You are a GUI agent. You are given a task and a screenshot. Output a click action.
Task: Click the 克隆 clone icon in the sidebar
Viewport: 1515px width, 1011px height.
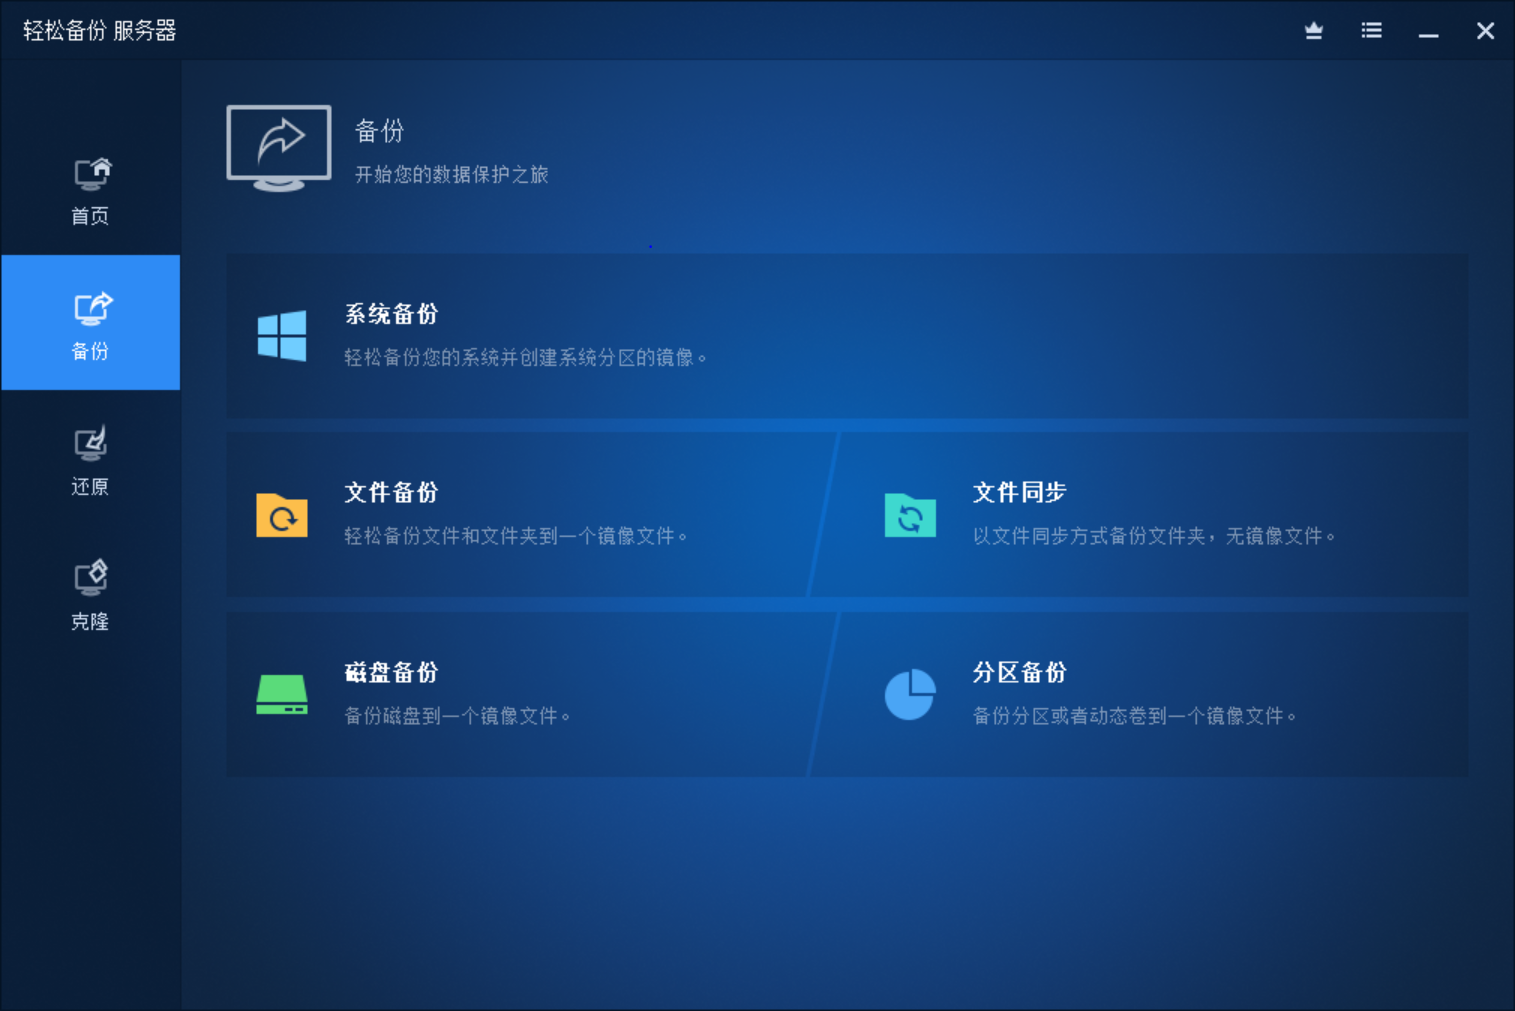[x=90, y=577]
